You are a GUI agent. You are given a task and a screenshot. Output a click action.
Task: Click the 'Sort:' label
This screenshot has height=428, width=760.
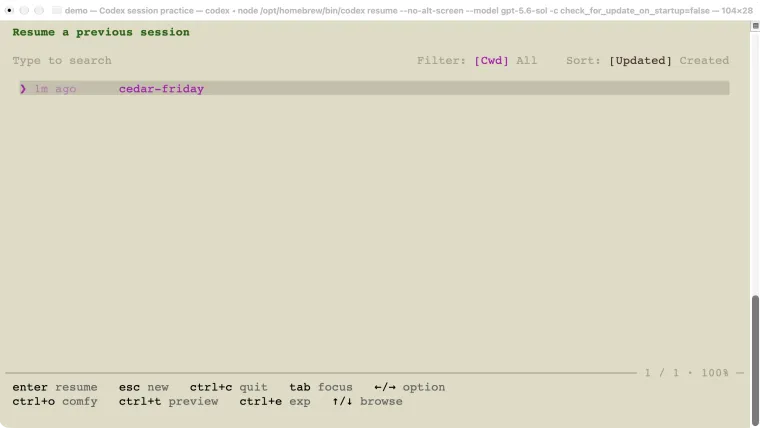point(583,61)
